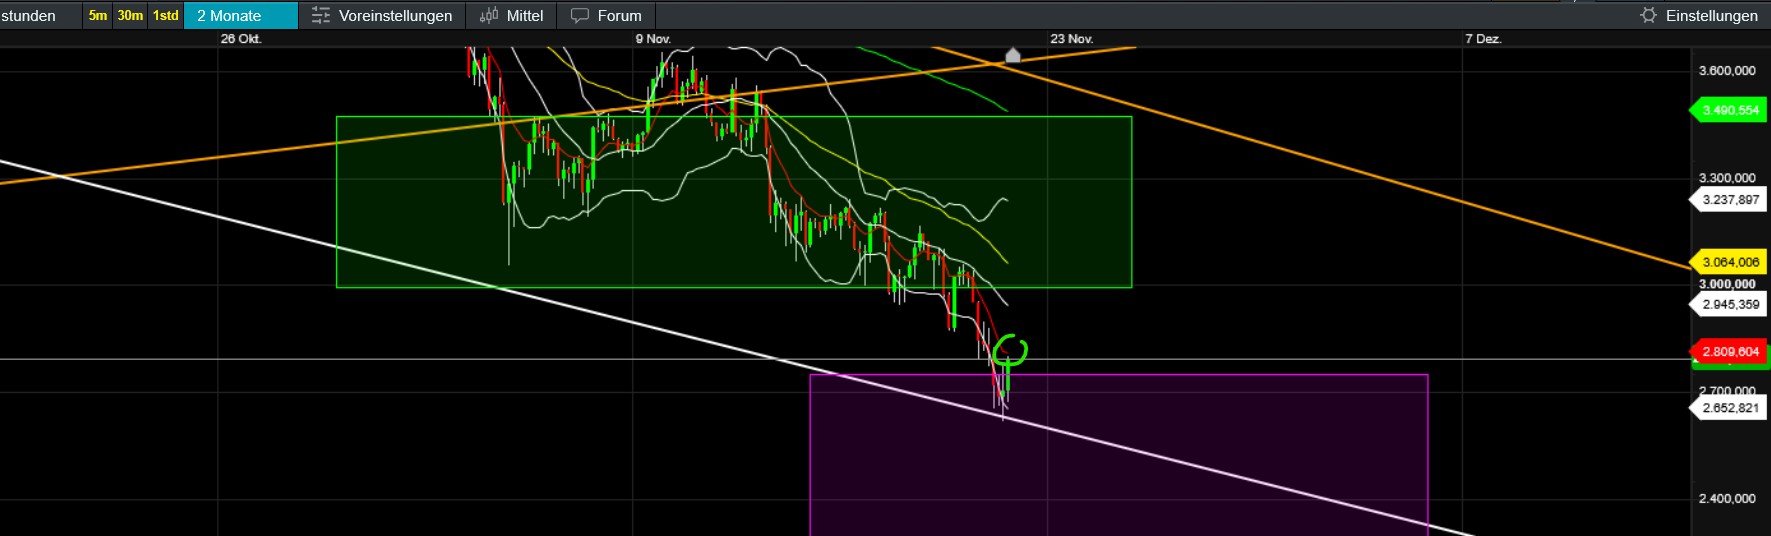Switch chart to 1std interval
Image resolution: width=1771 pixels, height=536 pixels.
(x=165, y=15)
